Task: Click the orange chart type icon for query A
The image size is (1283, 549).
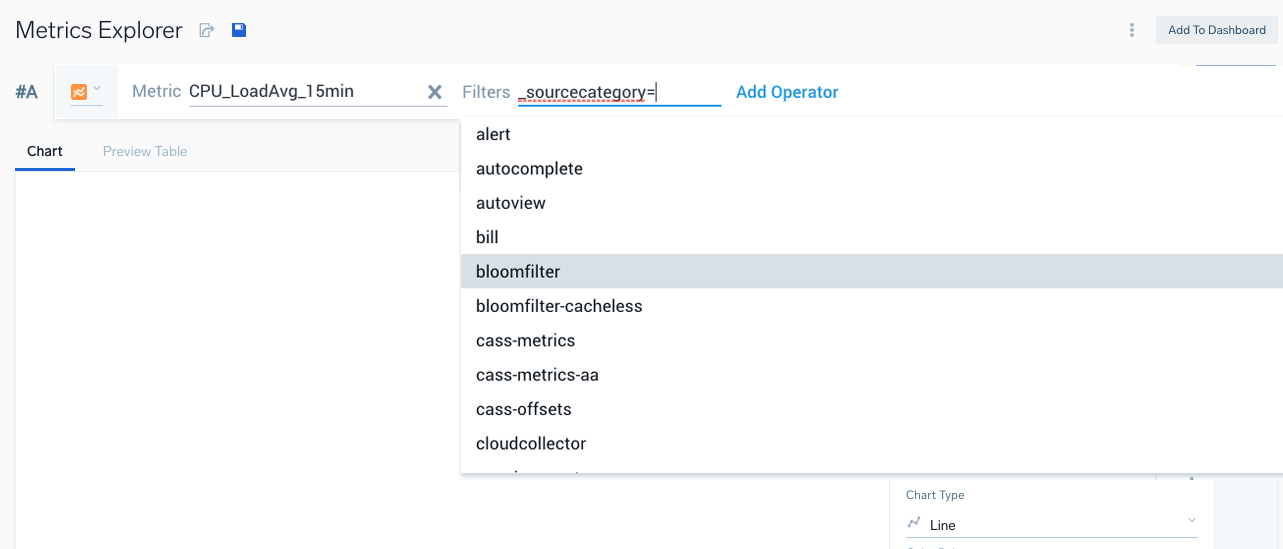Action: pyautogui.click(x=79, y=92)
